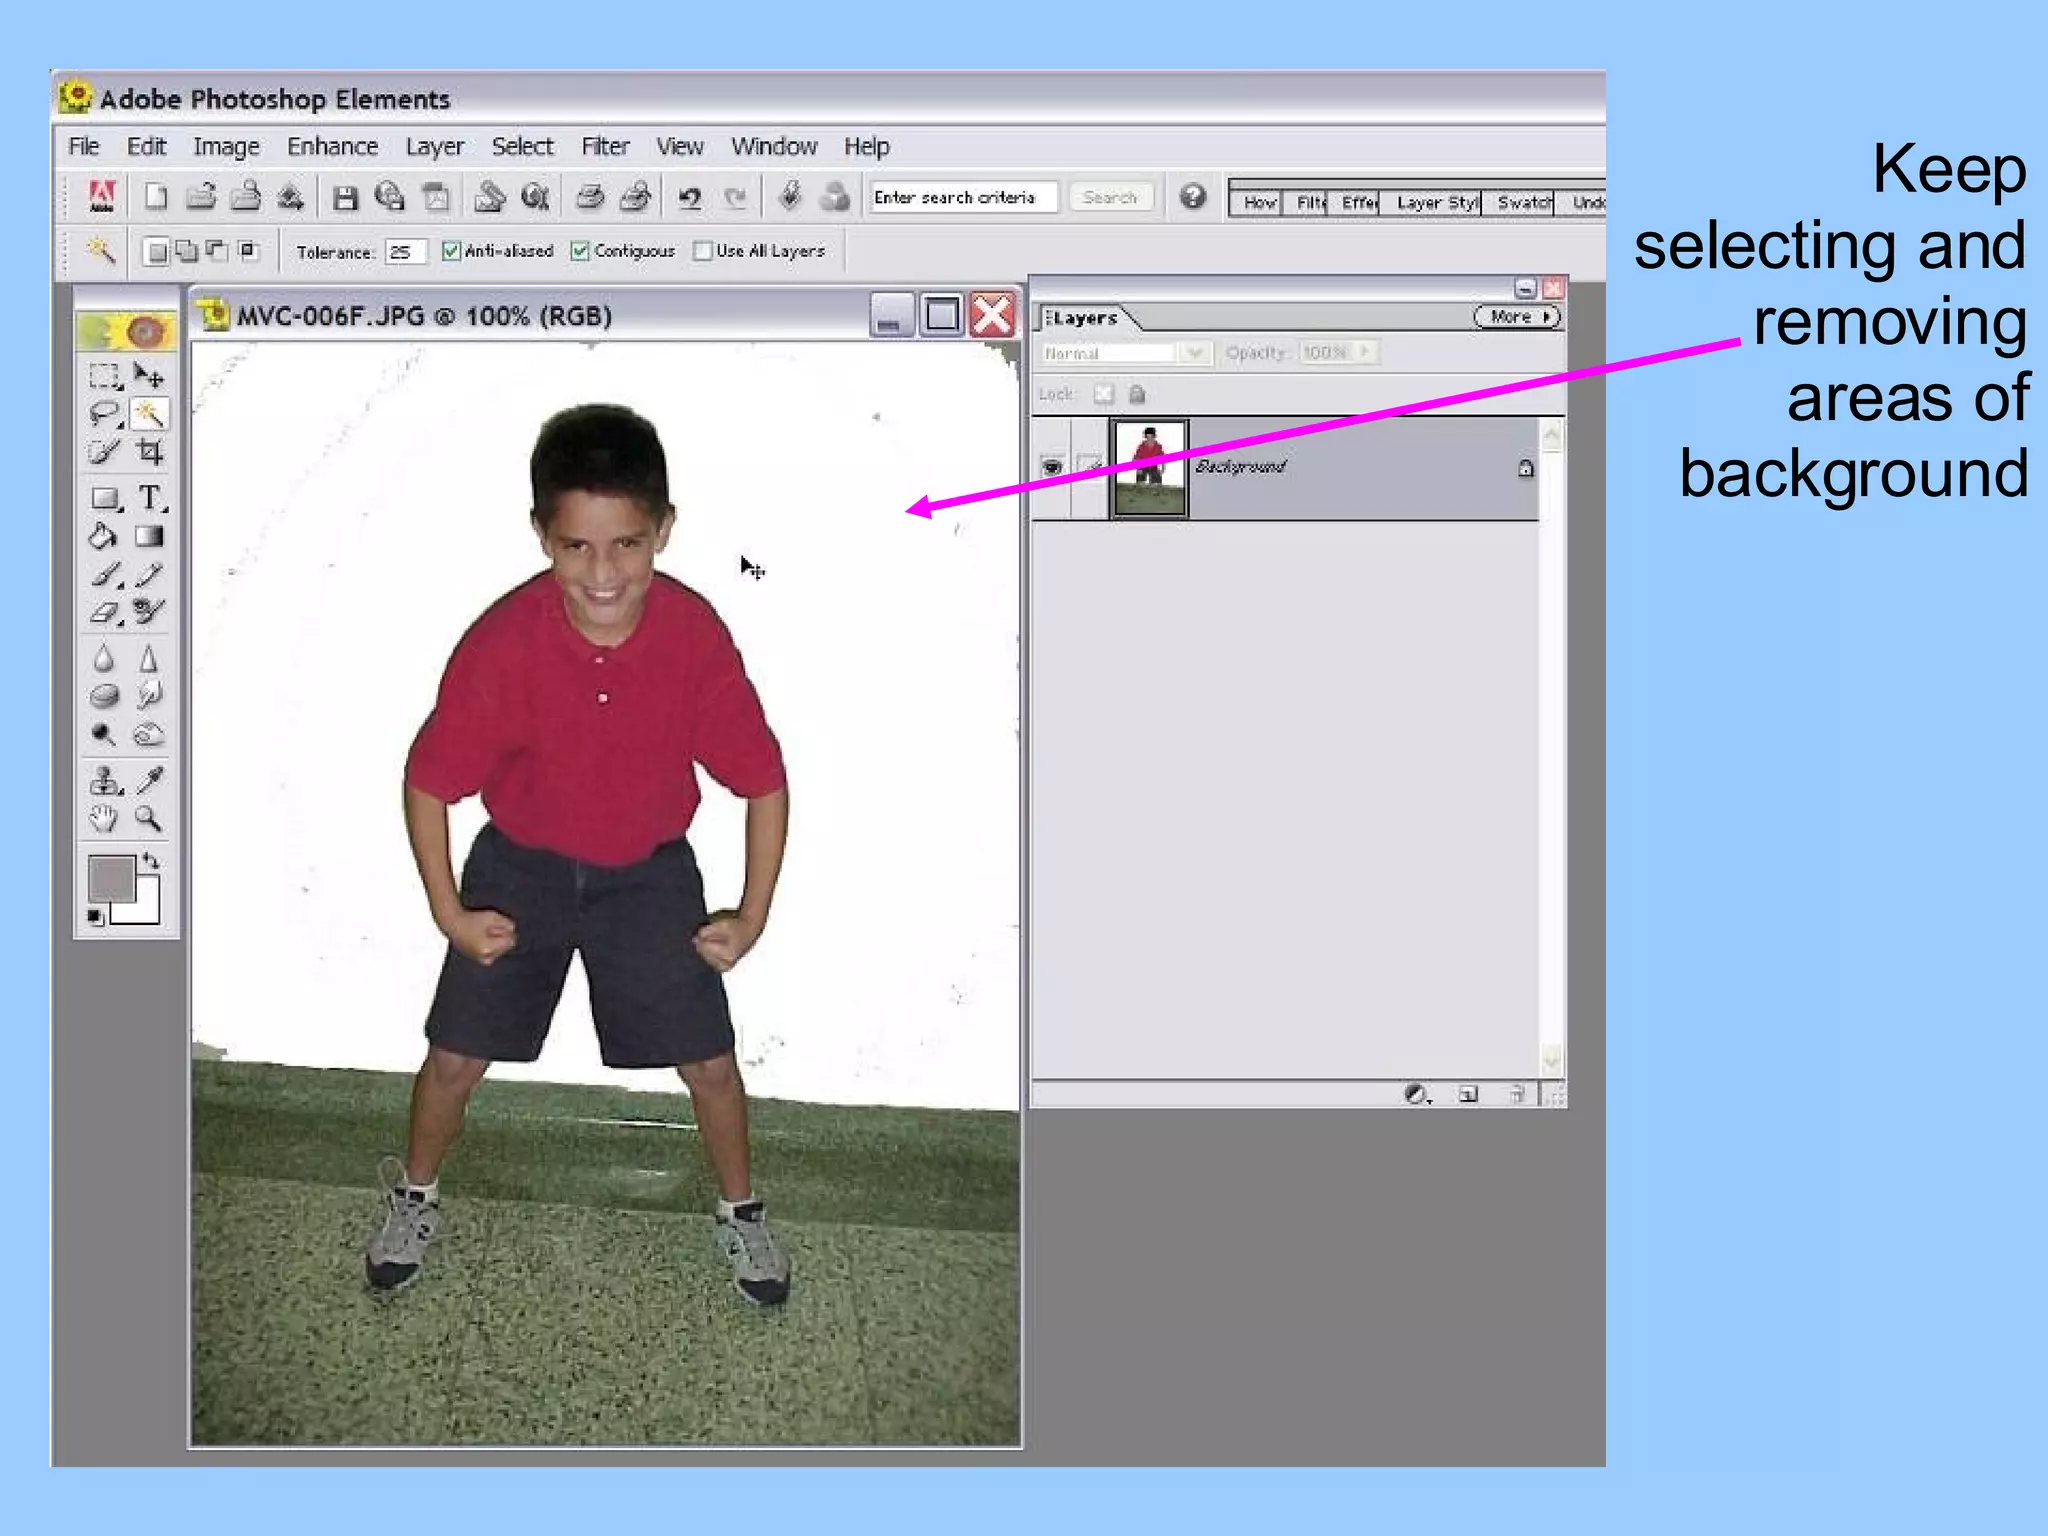Image resolution: width=2048 pixels, height=1536 pixels.
Task: Click the delete layer trash icon
Action: click(1517, 1094)
